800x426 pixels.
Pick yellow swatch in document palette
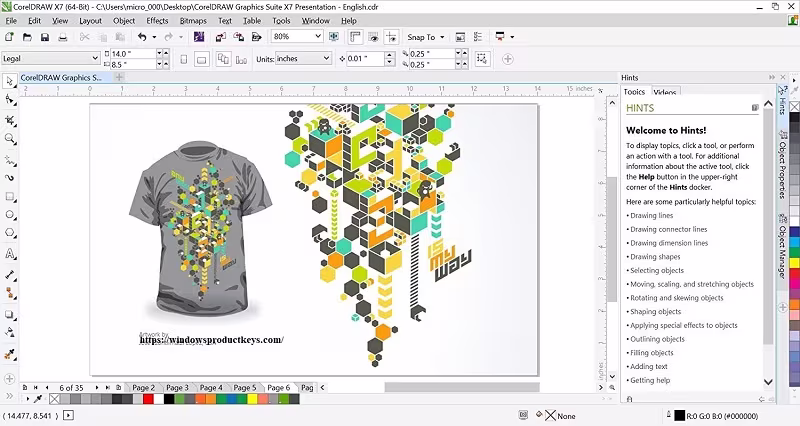coord(252,399)
